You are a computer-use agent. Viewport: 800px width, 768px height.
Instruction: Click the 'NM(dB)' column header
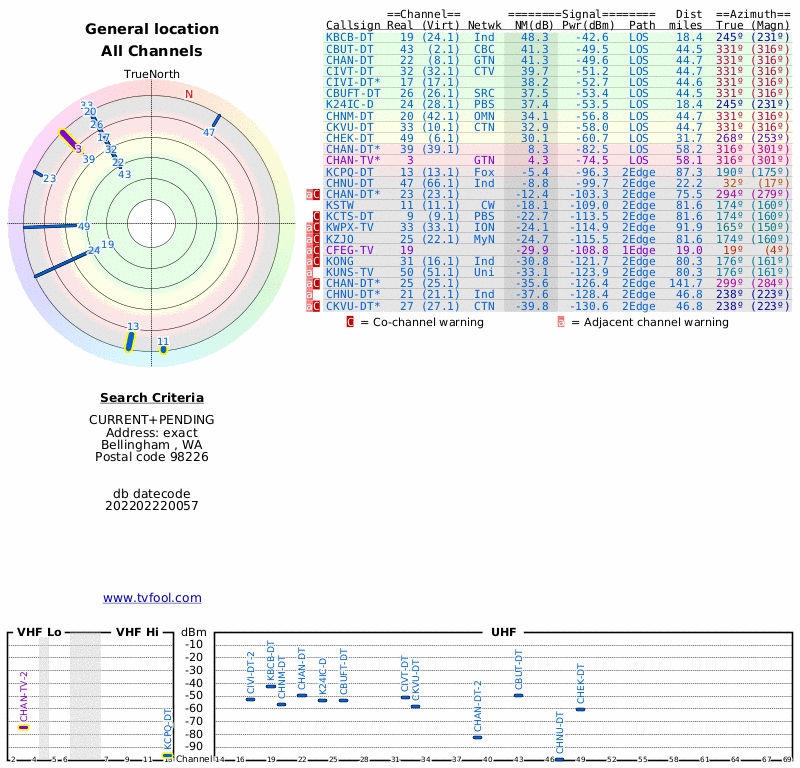pos(534,25)
